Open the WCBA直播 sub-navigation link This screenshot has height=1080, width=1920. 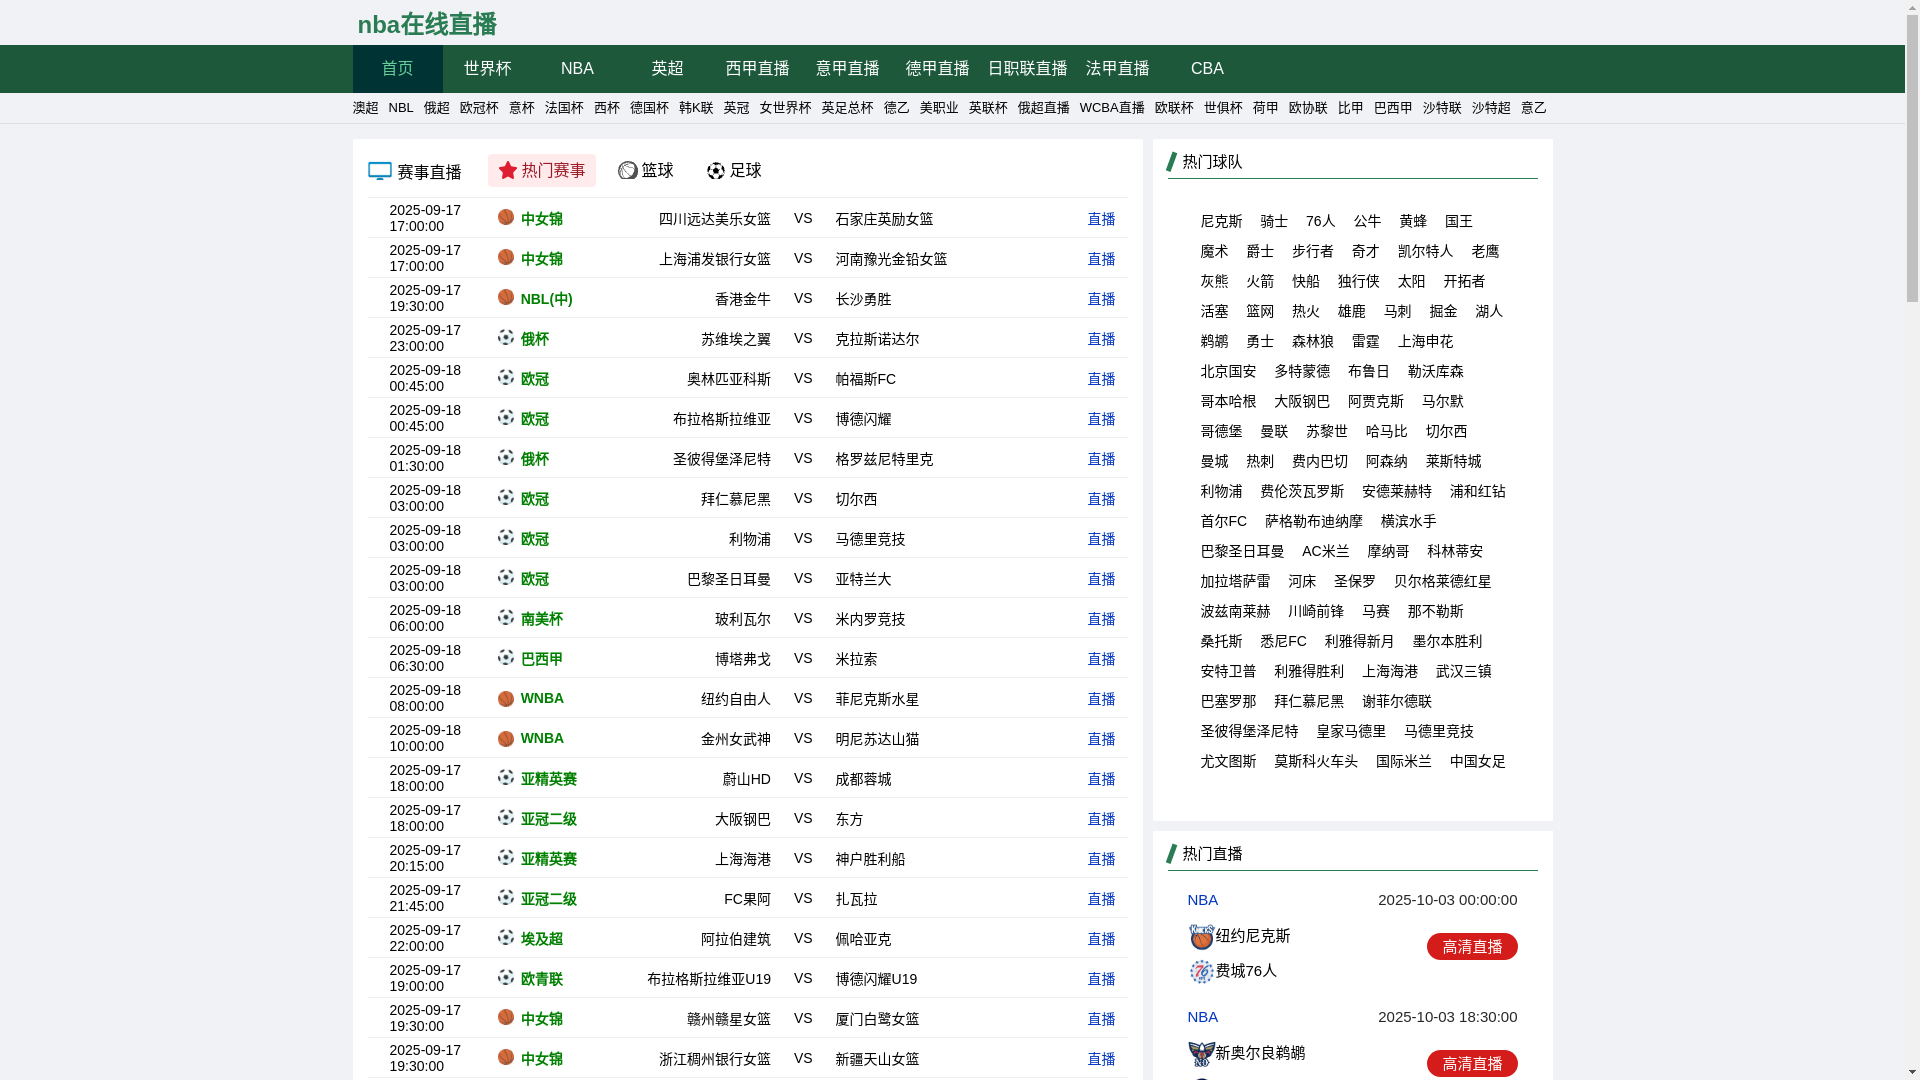(x=1112, y=108)
